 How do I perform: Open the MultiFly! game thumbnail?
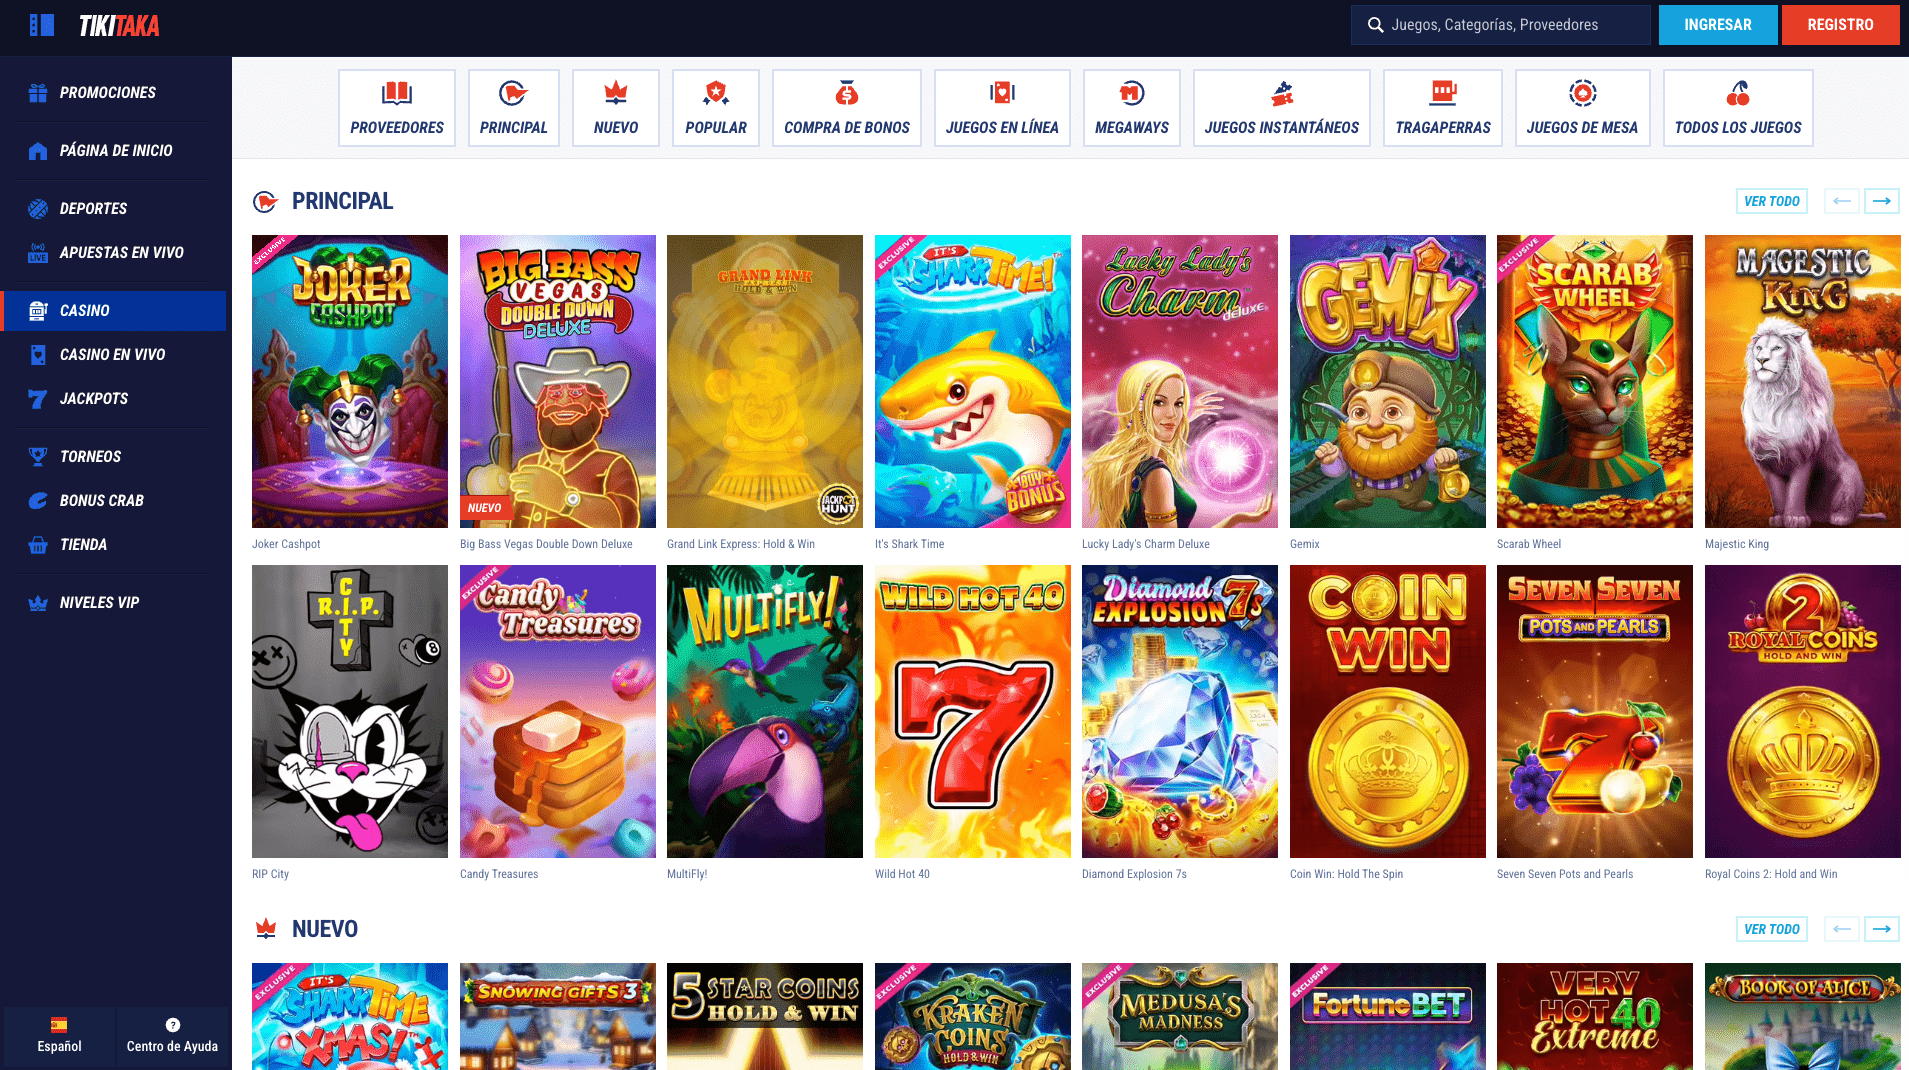[x=765, y=711]
